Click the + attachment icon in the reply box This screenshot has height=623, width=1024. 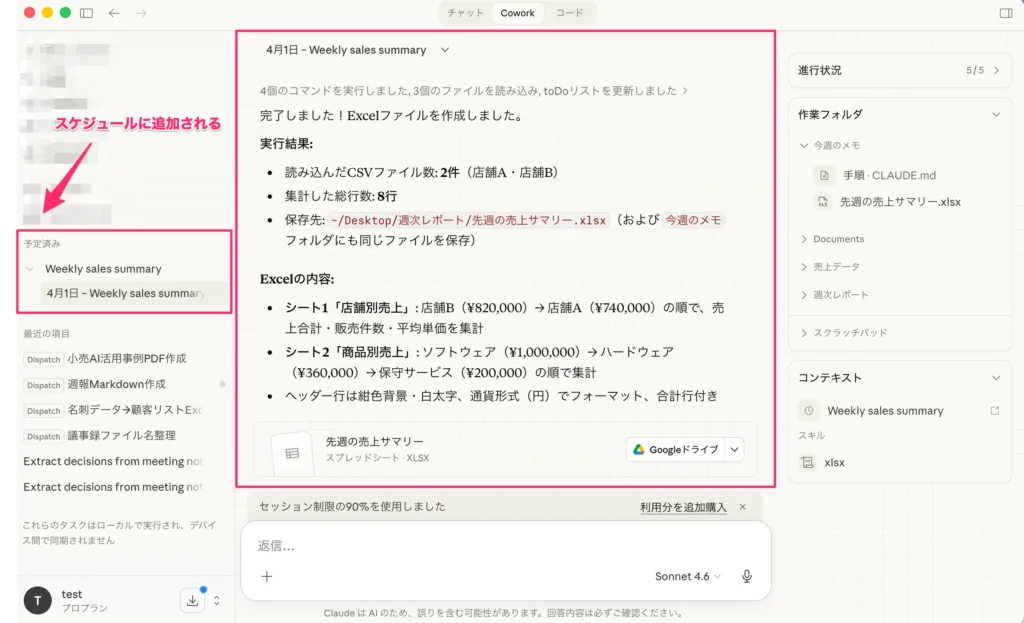pyautogui.click(x=266, y=575)
